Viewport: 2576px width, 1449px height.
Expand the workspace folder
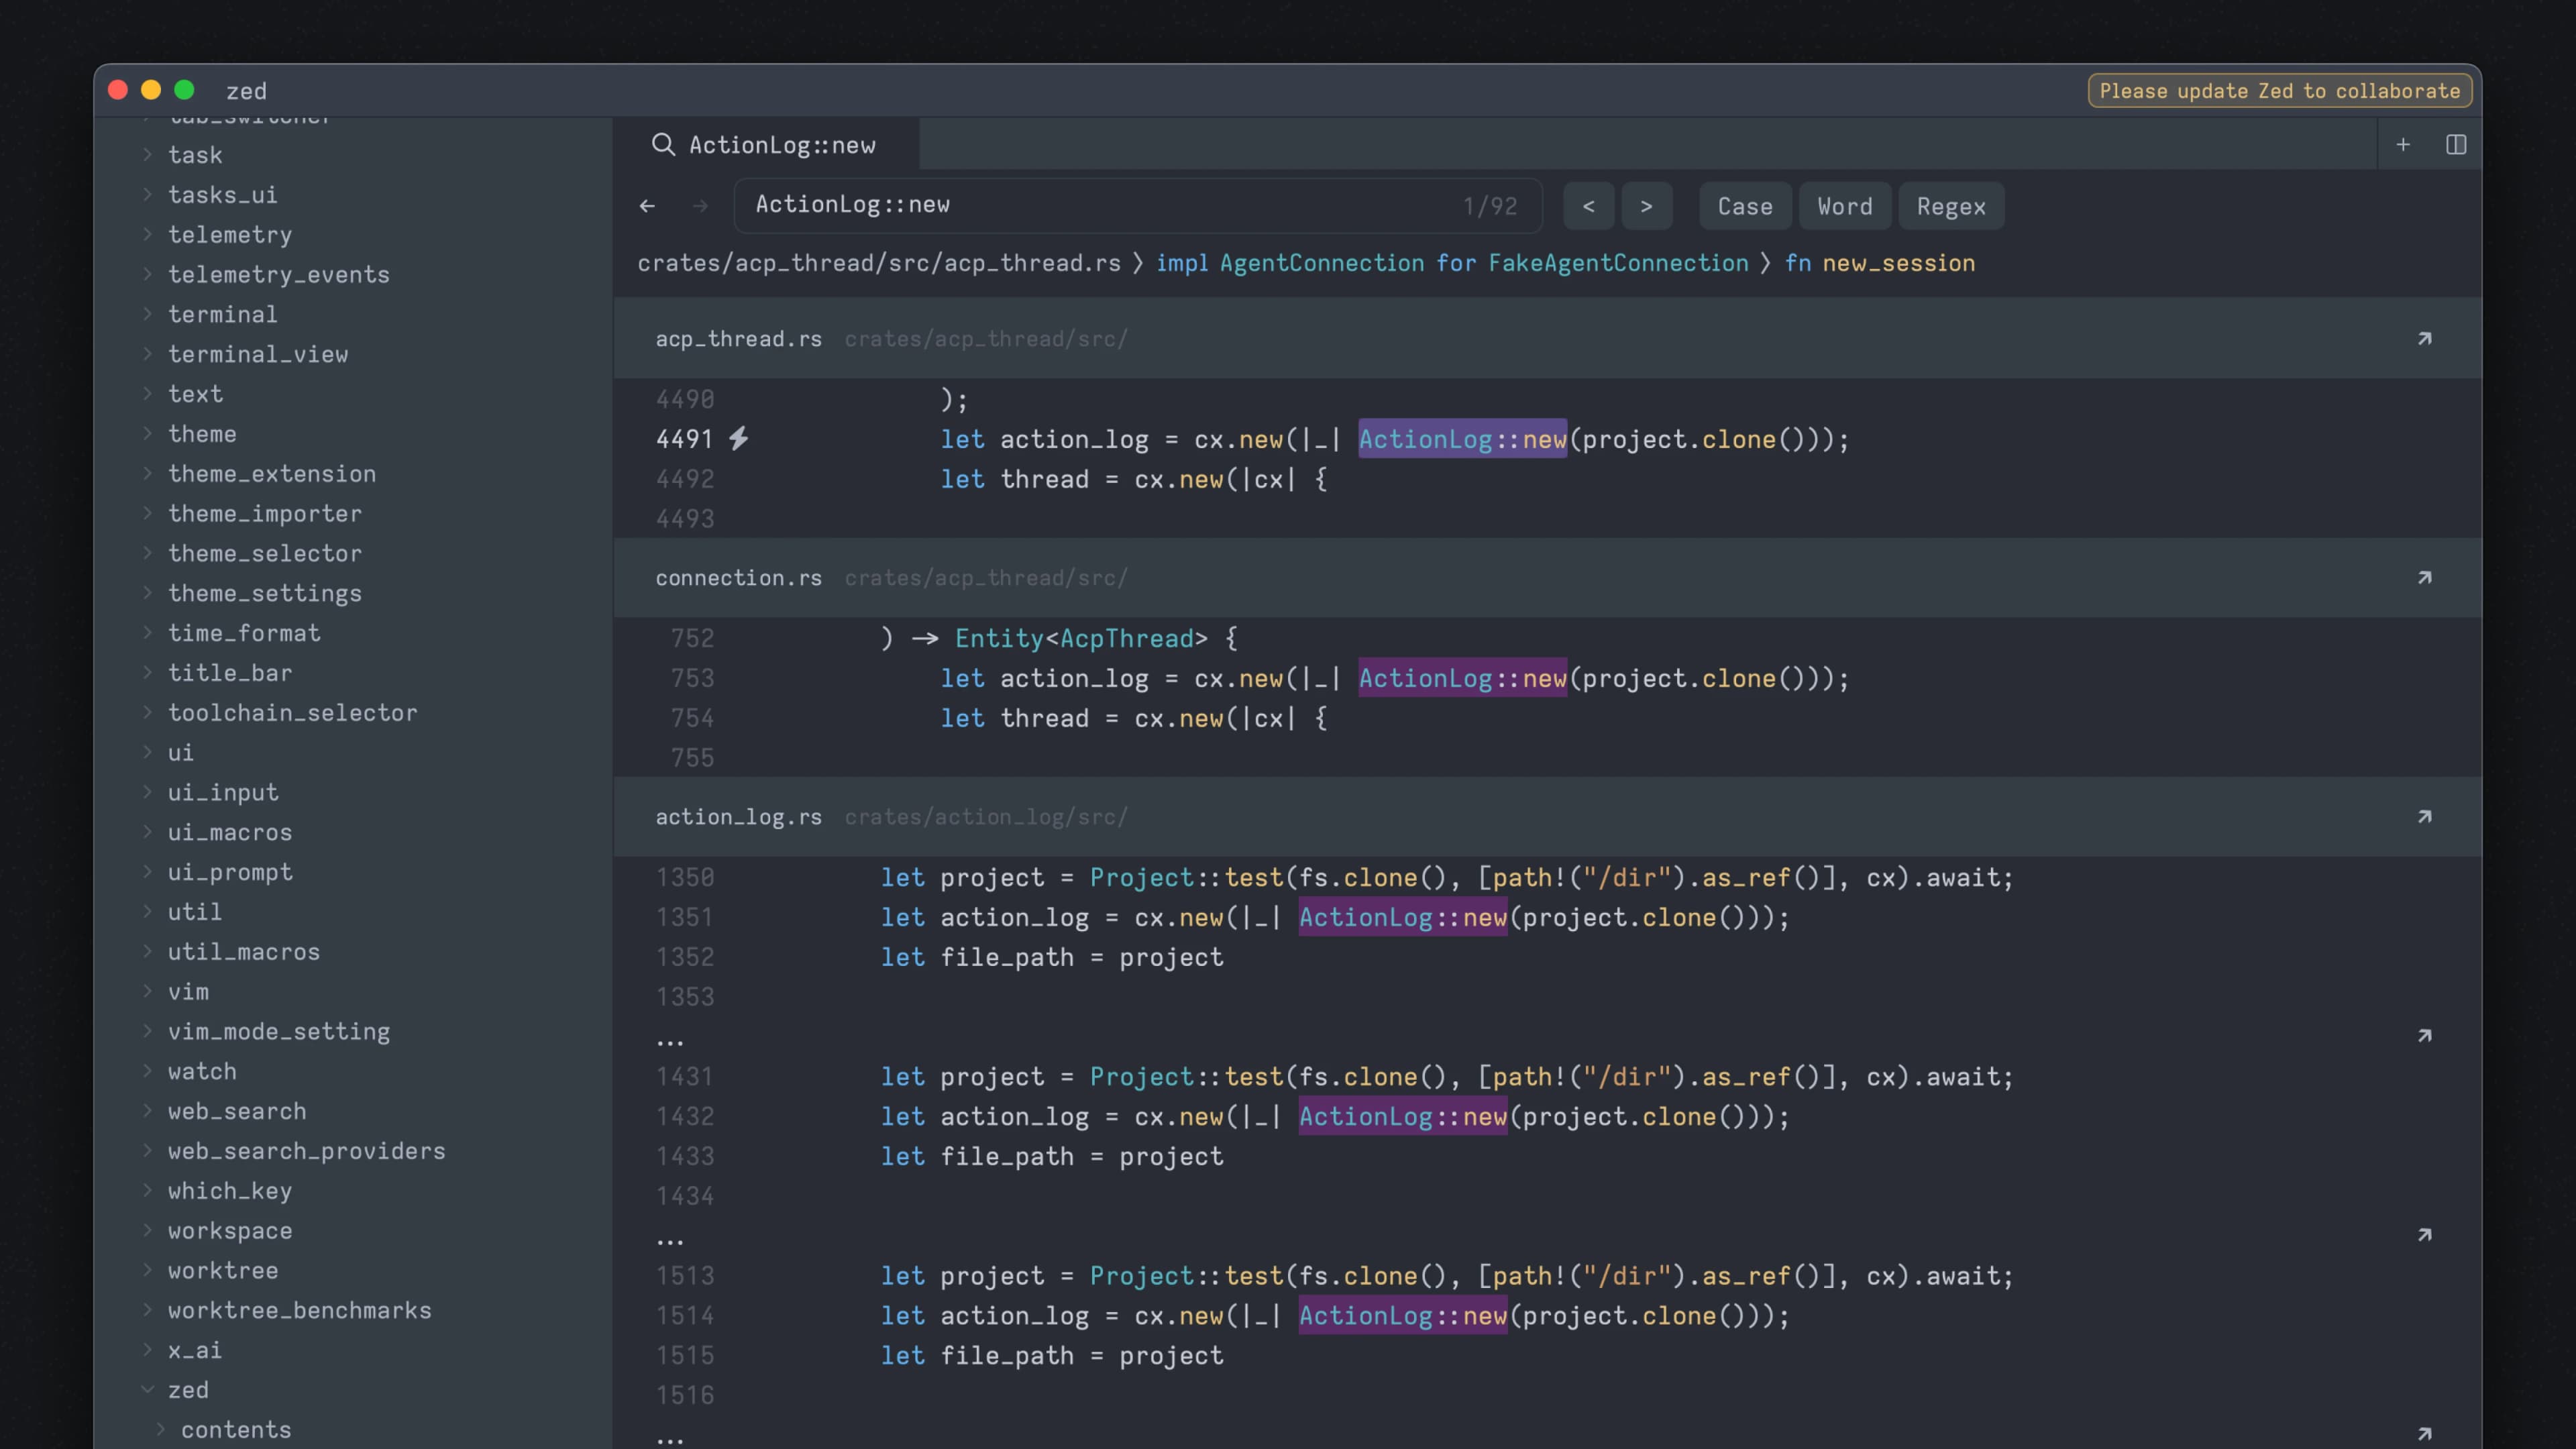click(x=230, y=1231)
